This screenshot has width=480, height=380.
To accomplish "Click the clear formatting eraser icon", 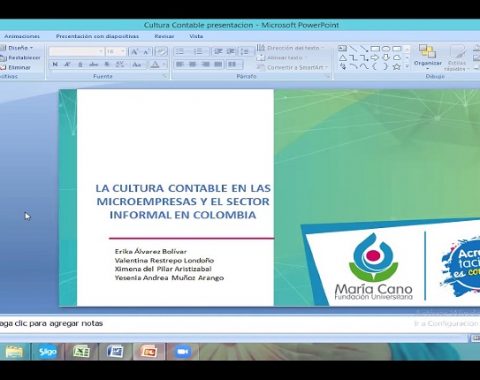I will click(x=162, y=52).
